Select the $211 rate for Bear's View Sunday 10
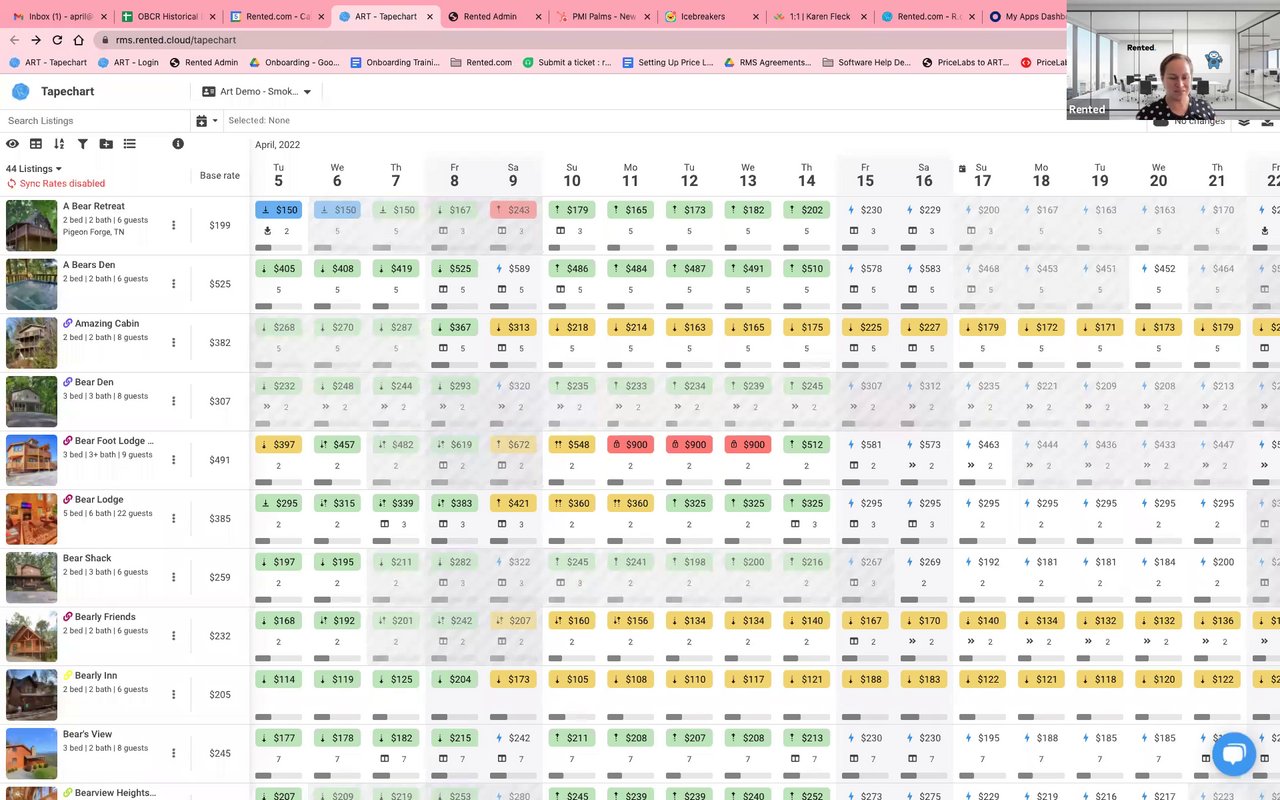 572,738
